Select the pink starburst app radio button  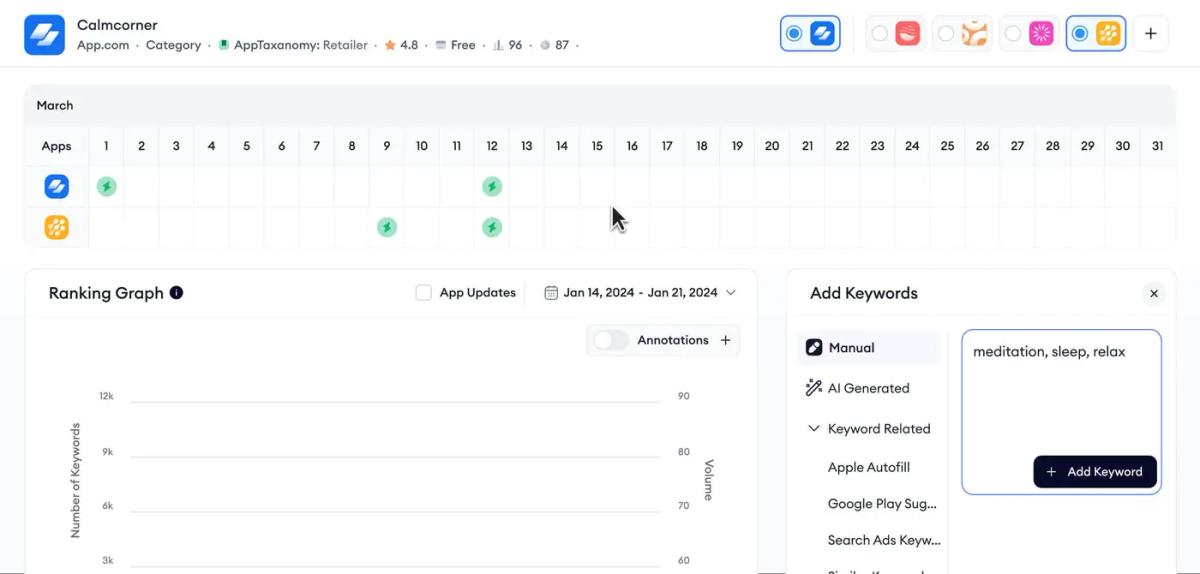[1013, 34]
